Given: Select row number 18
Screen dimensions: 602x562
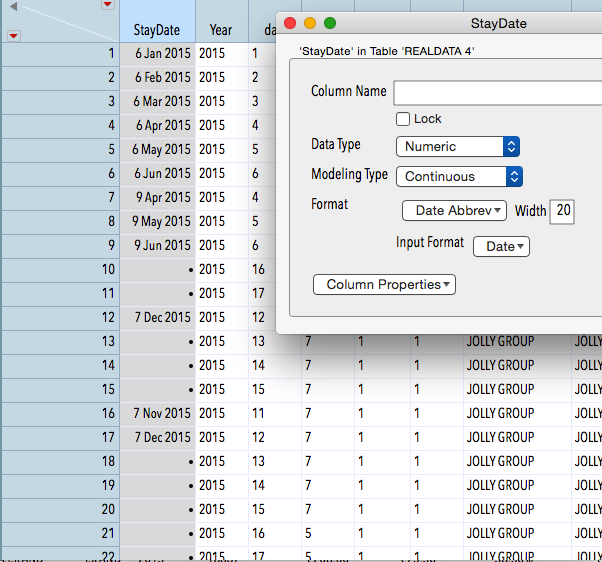Looking at the screenshot, I should pyautogui.click(x=61, y=462).
